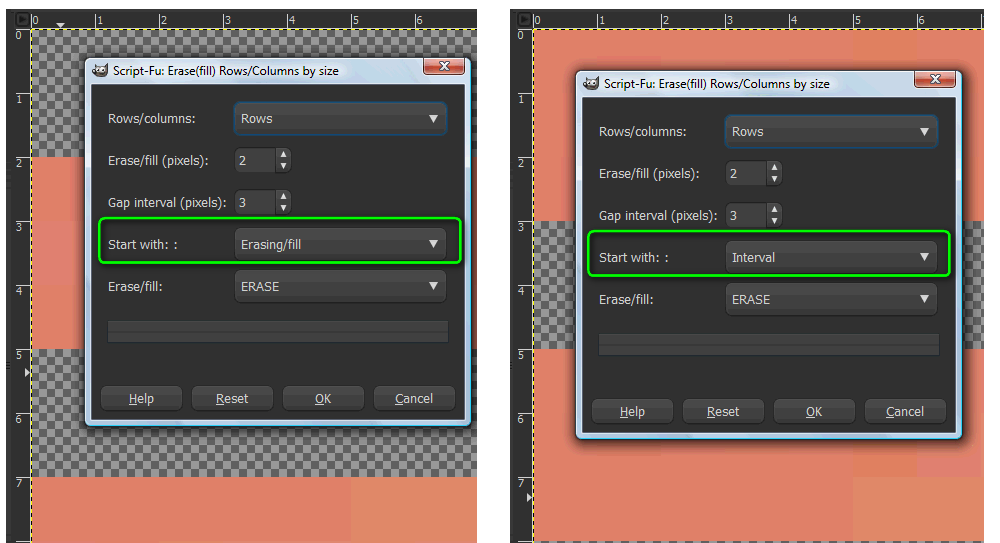Decrease Gap interval value in left dialog
The height and width of the screenshot is (543, 1000).
coord(284,208)
